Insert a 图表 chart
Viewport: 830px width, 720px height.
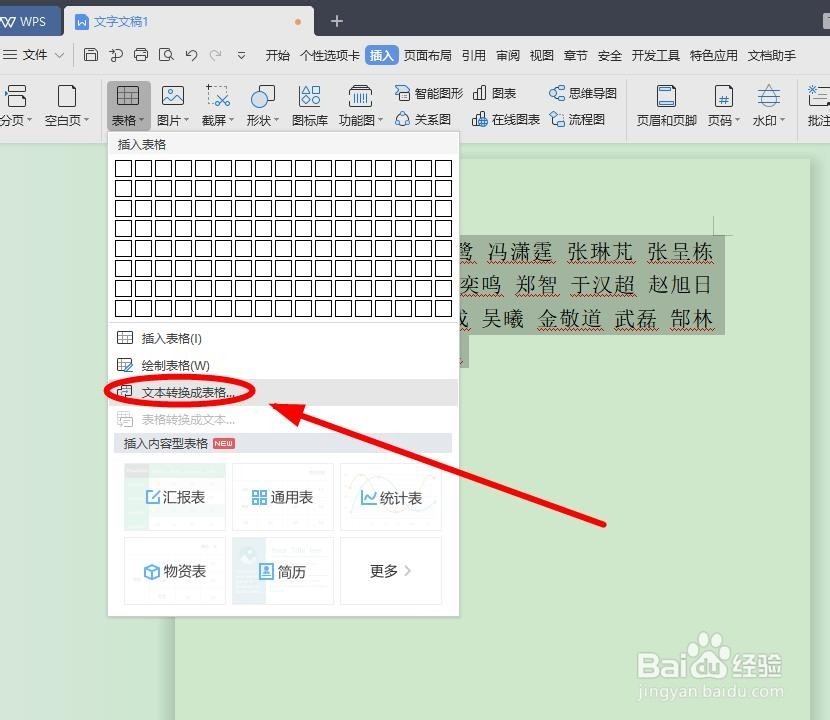click(x=494, y=94)
